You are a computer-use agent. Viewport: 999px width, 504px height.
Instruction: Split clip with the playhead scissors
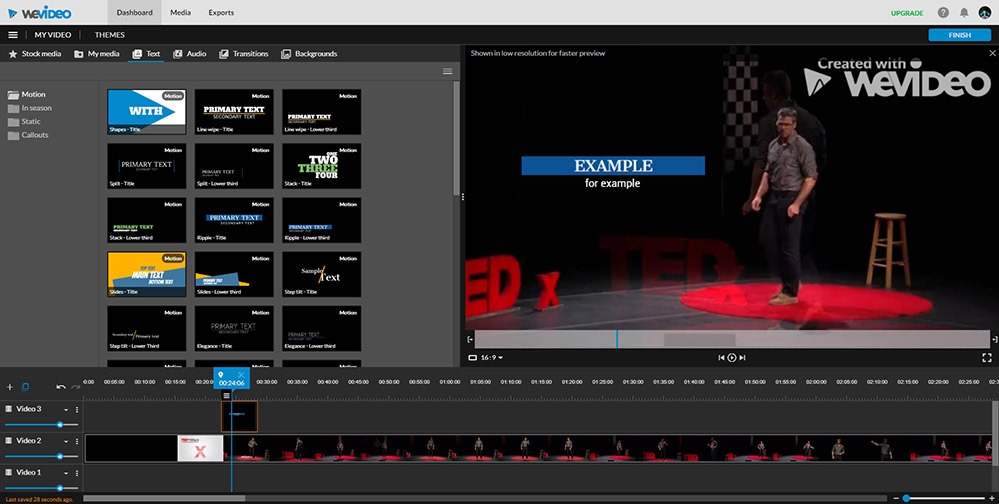(x=241, y=375)
